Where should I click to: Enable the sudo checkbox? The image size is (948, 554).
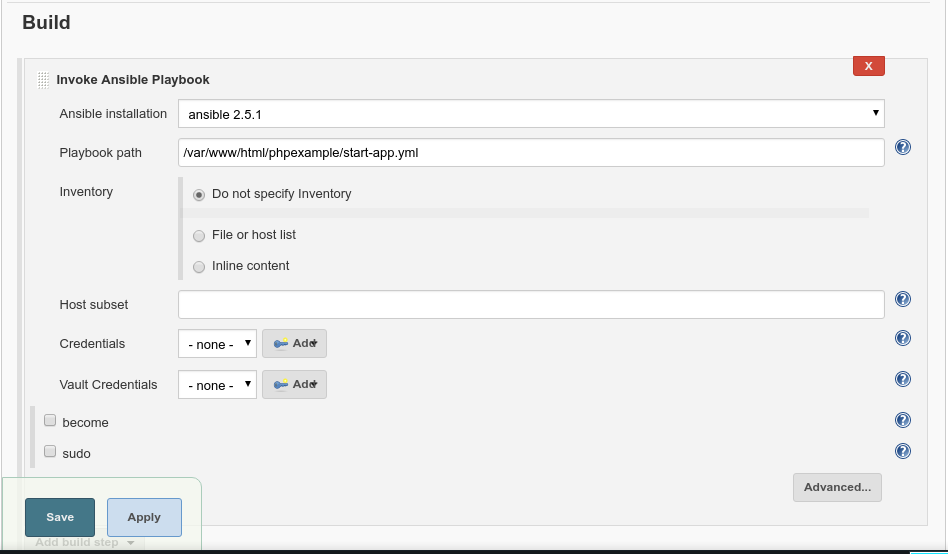point(50,451)
